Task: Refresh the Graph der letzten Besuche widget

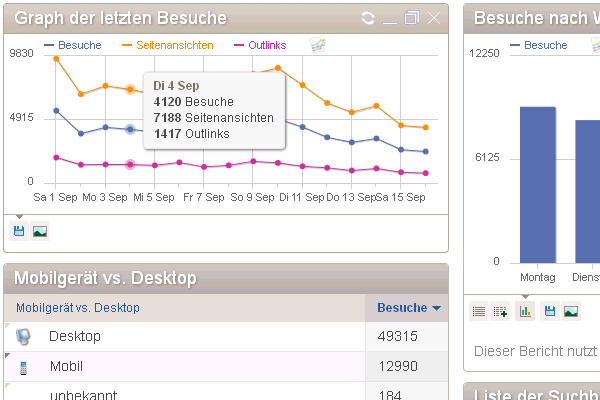Action: tap(368, 18)
